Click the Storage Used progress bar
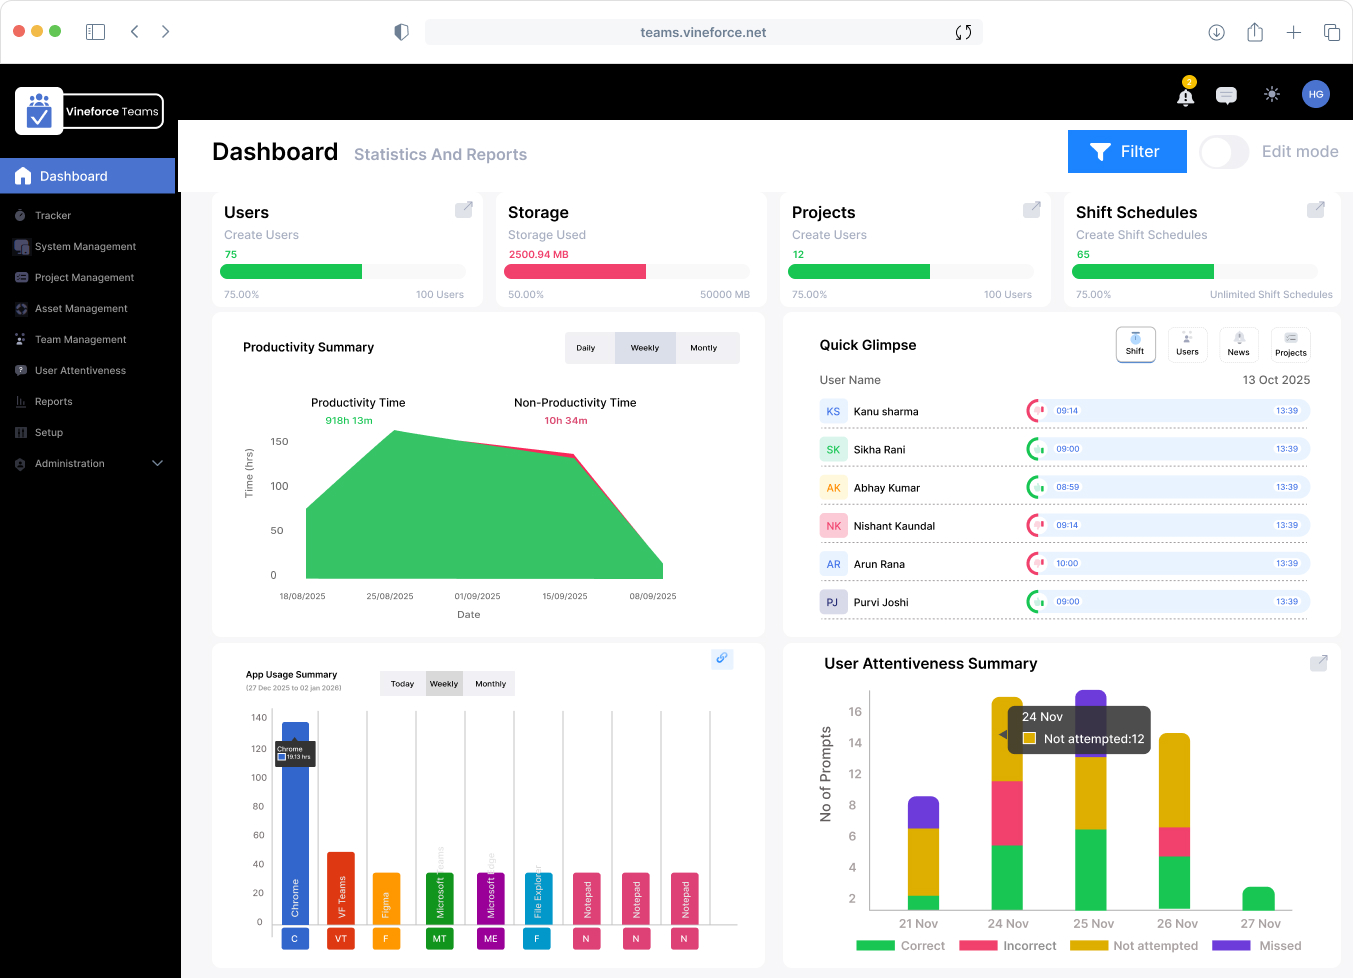 coord(627,271)
